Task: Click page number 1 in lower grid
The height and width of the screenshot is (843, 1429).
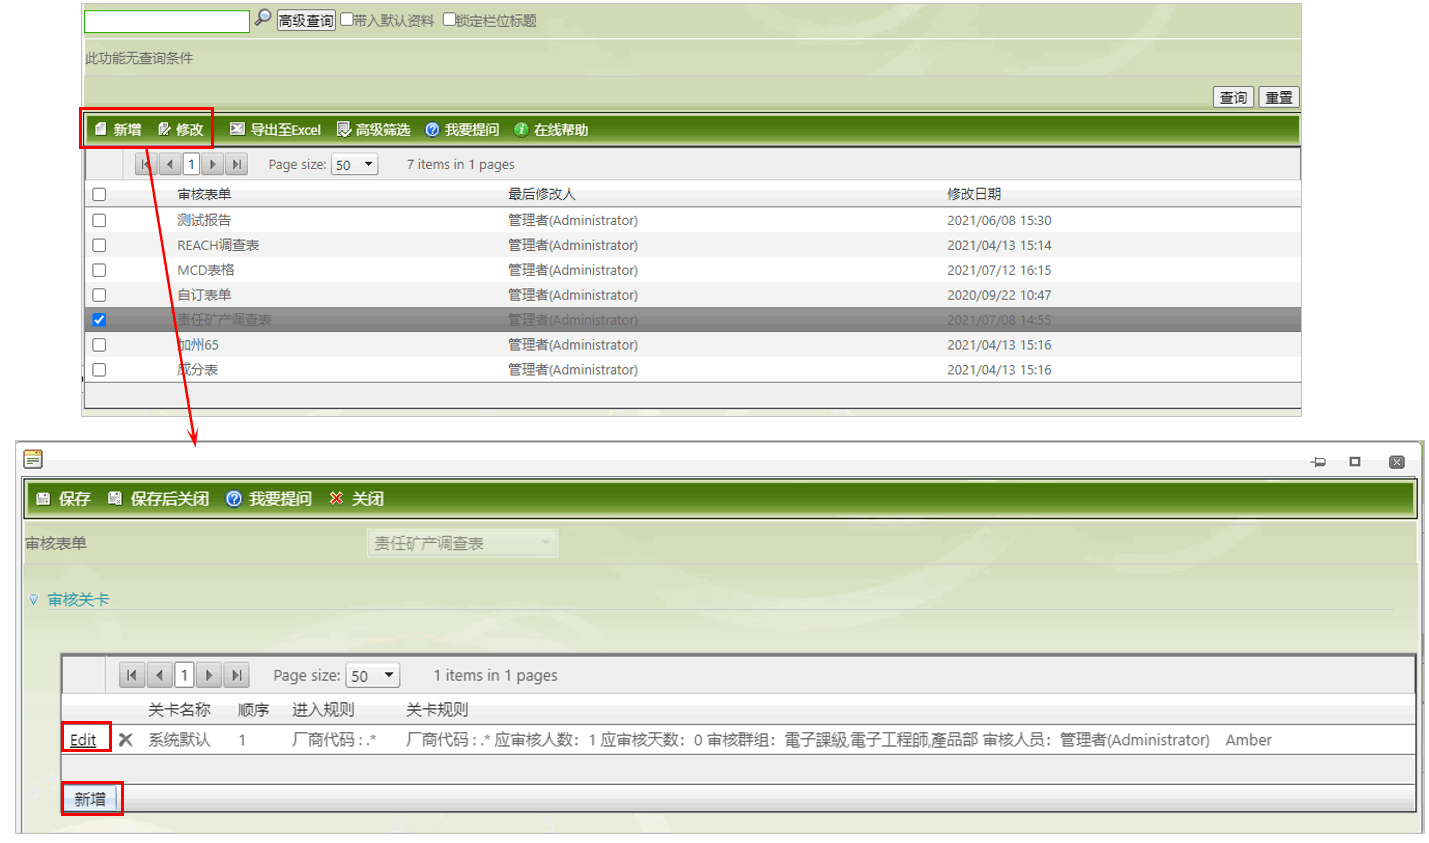Action: point(184,675)
